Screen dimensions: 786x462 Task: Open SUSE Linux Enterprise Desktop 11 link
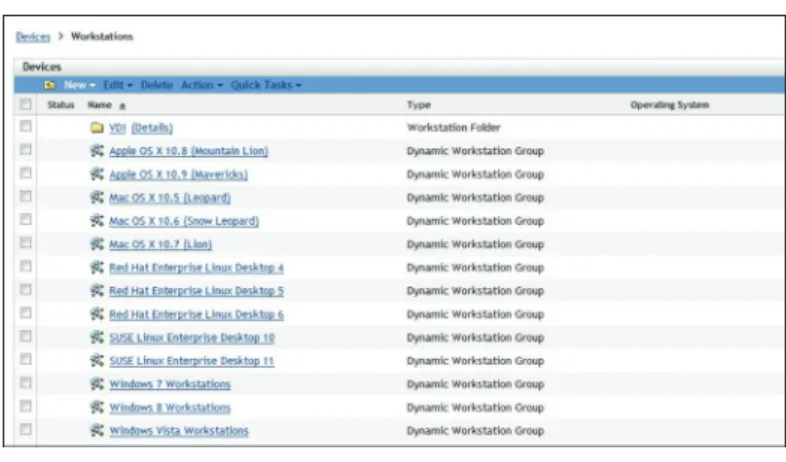(x=191, y=361)
